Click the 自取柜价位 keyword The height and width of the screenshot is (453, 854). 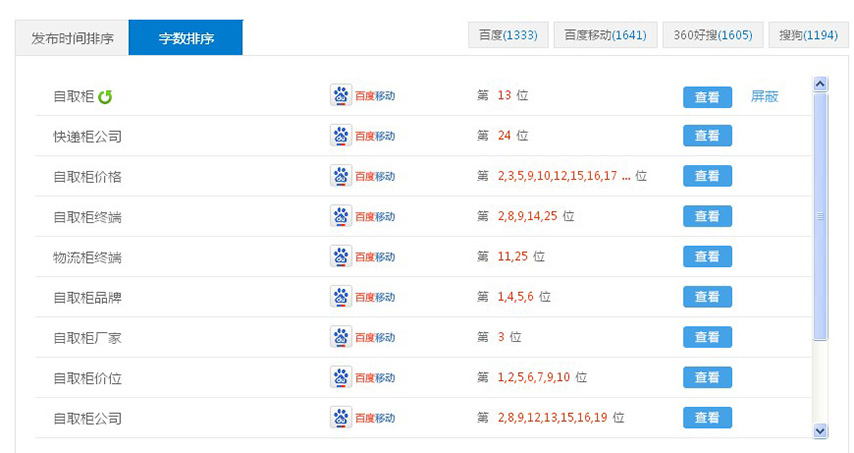[x=87, y=378]
